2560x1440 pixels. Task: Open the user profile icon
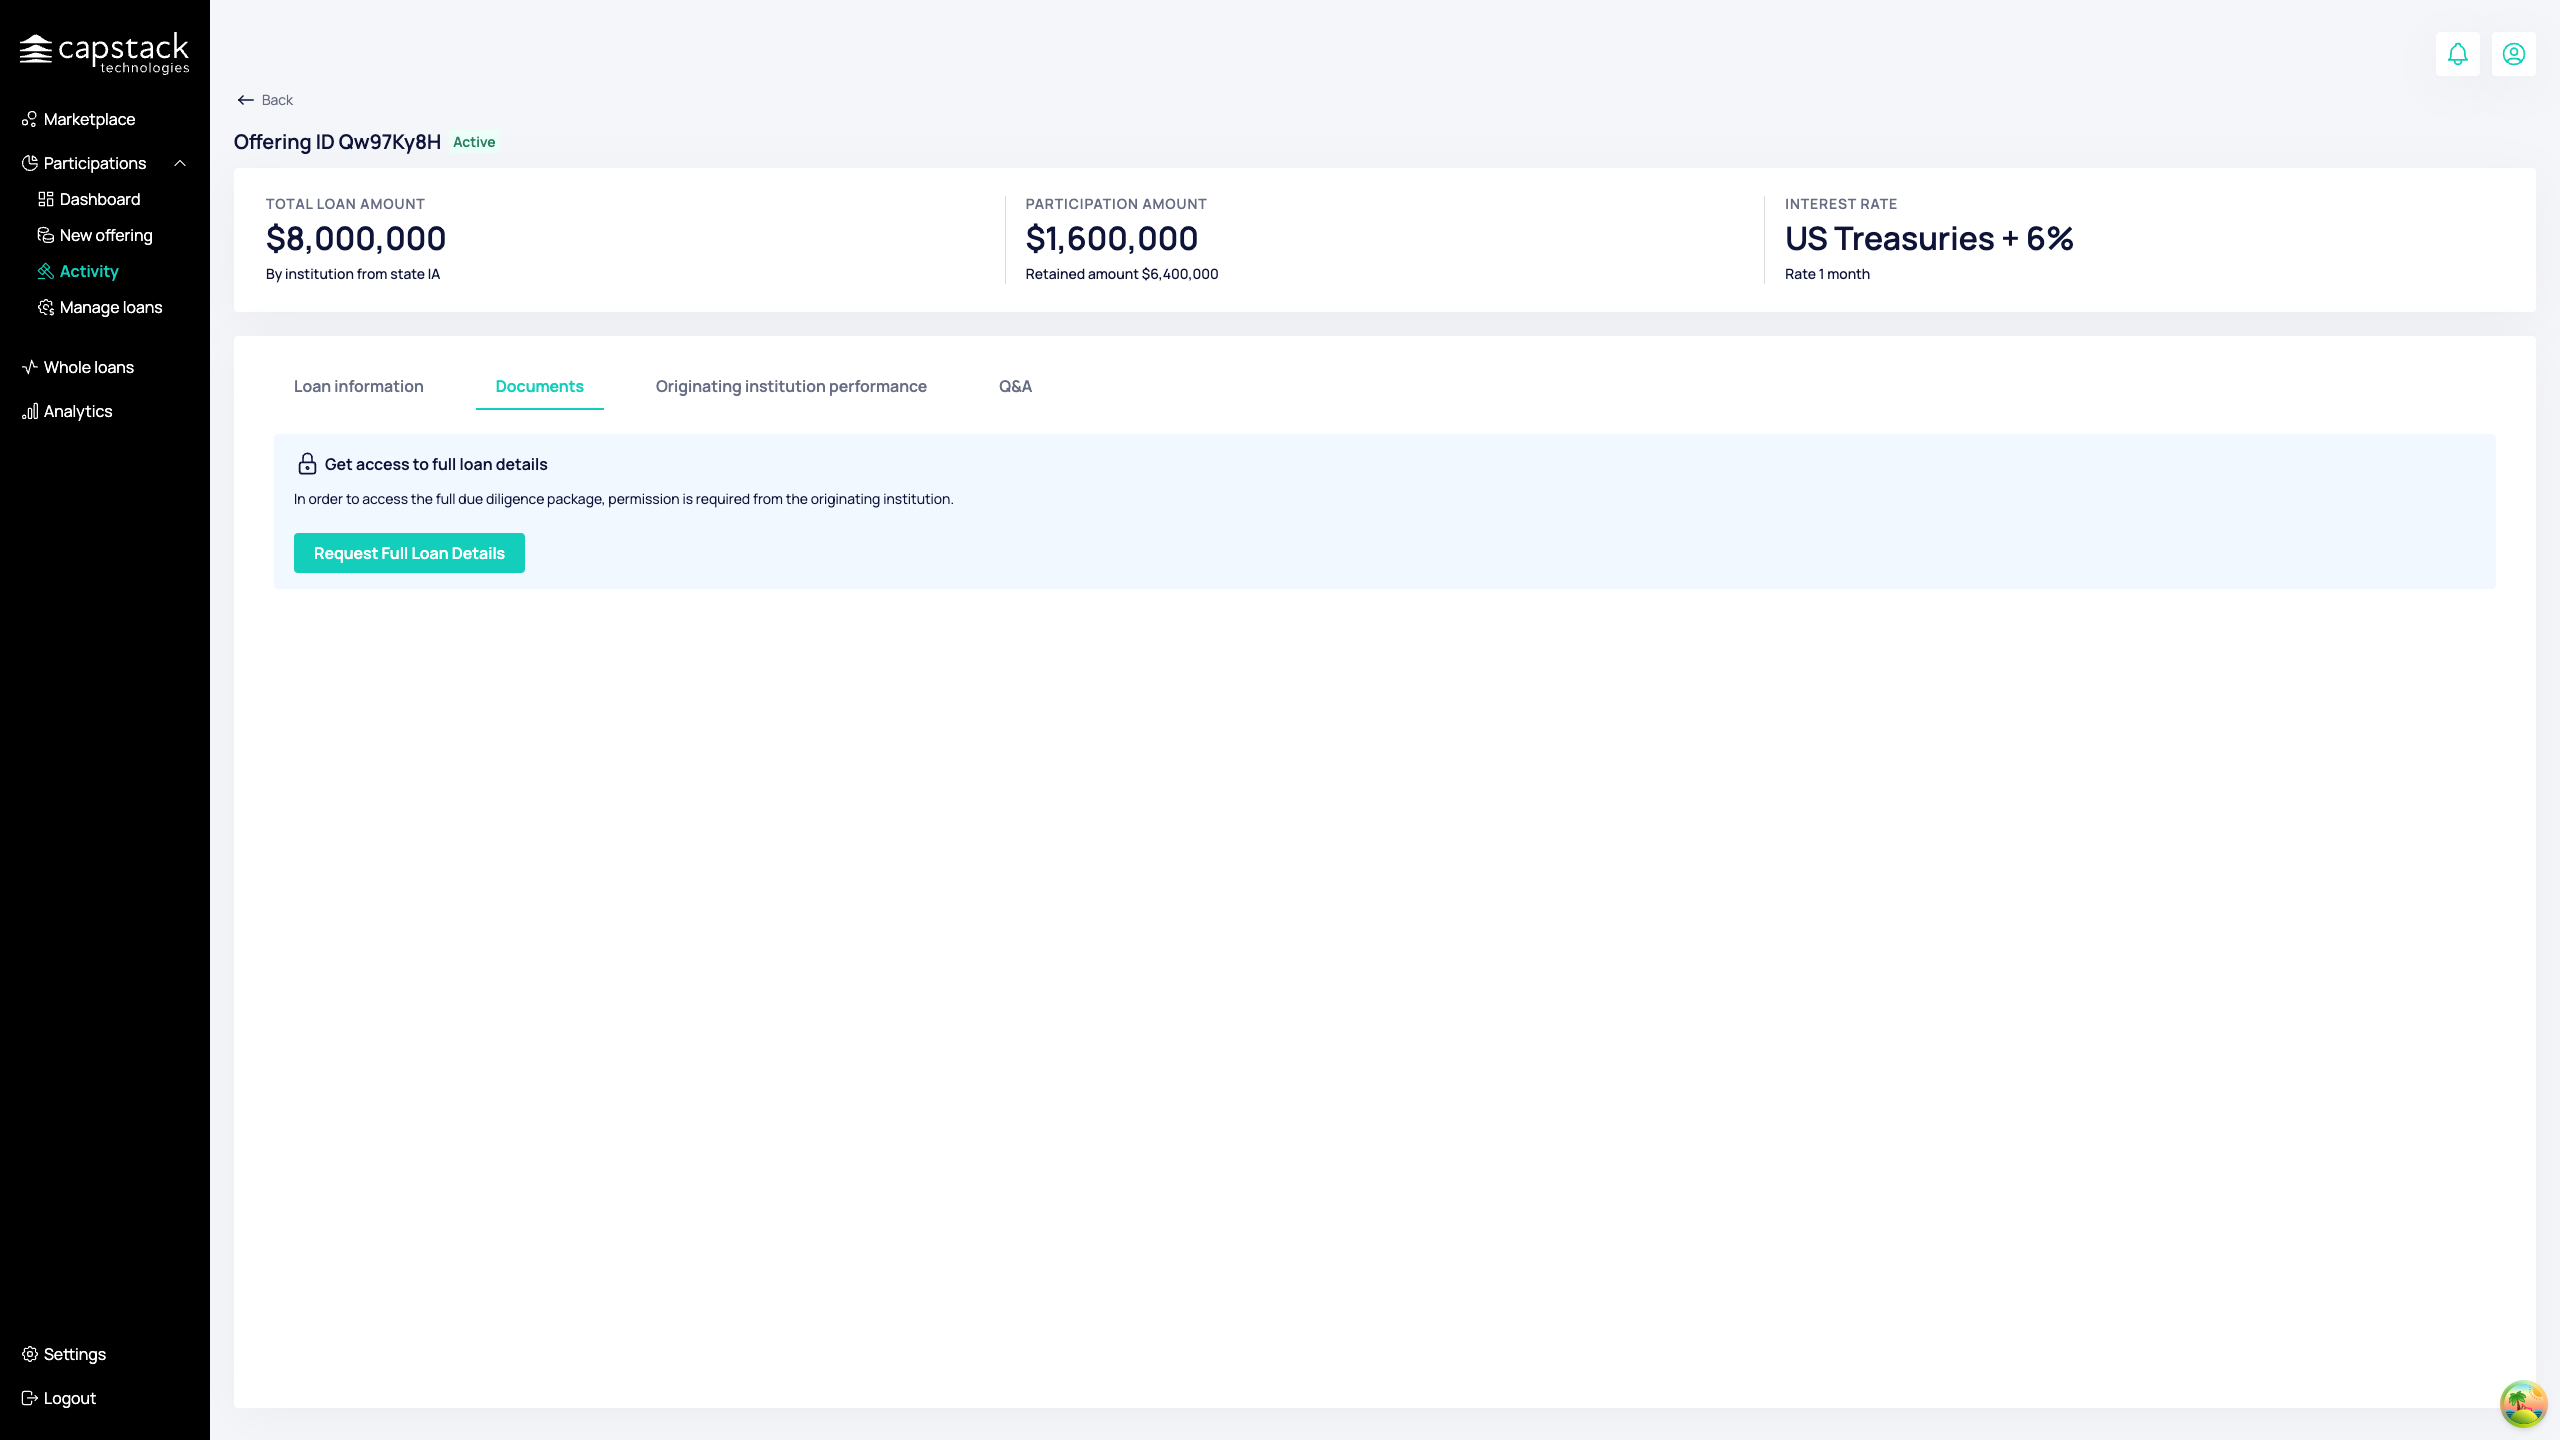pos(2513,54)
